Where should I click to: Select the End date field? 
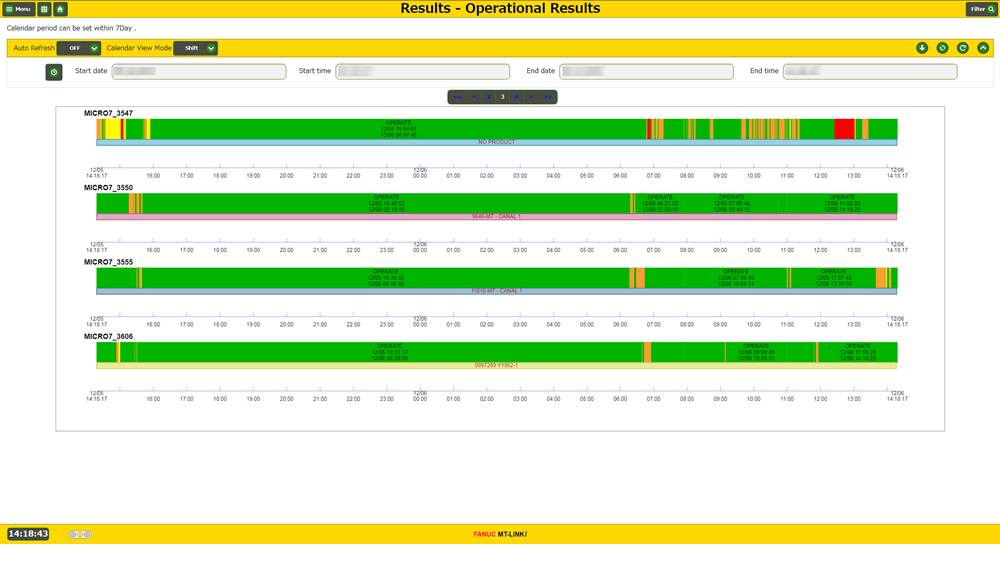646,72
